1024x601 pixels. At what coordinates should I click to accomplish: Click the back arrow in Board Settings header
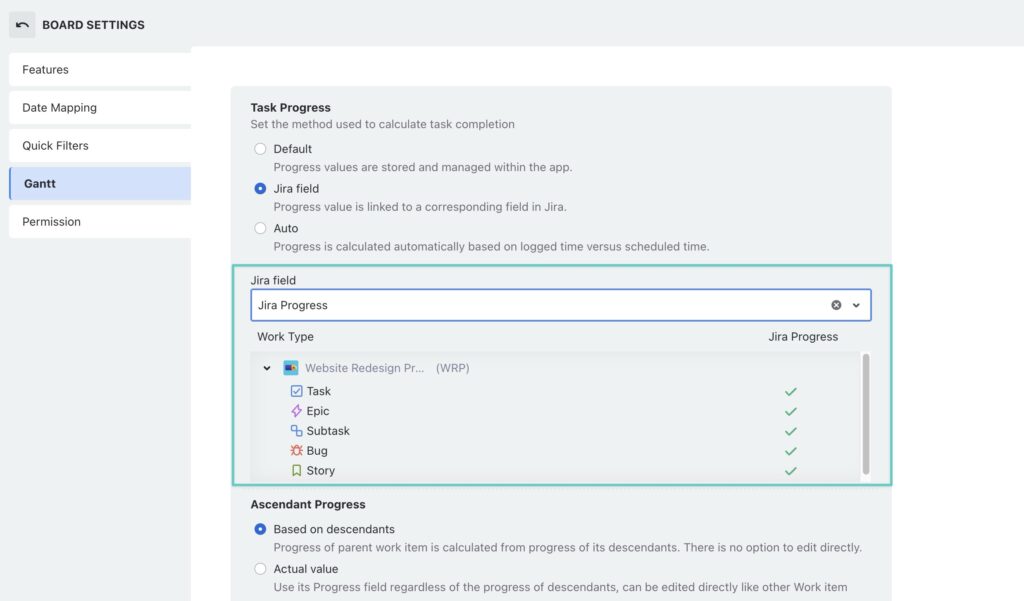click(22, 23)
